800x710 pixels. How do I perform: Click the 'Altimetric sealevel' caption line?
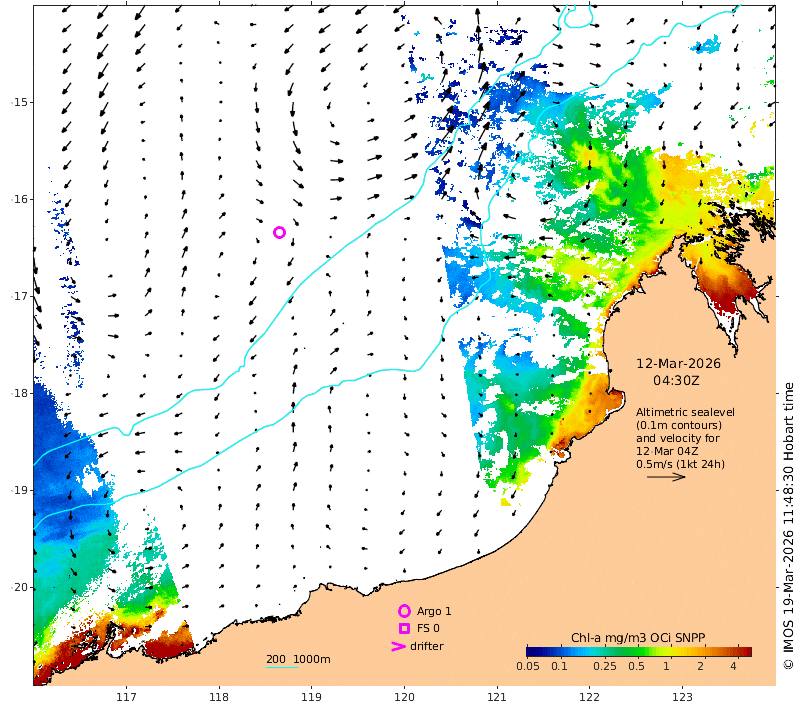(685, 412)
